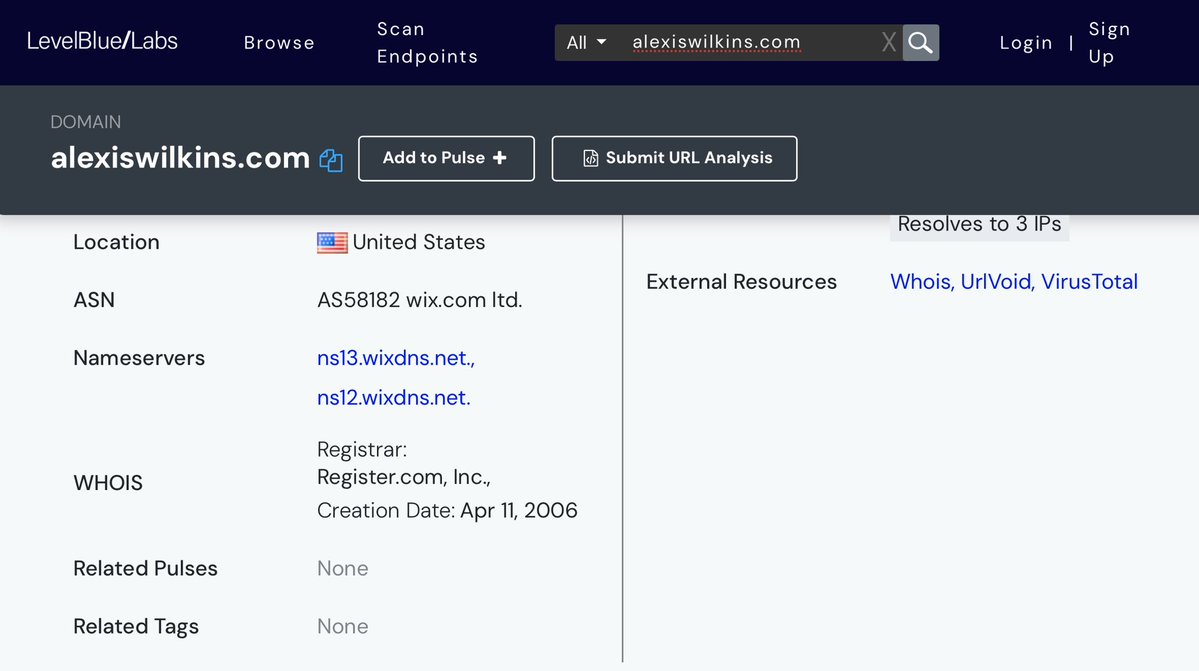Click the United States flag icon
Viewport: 1199px width, 671px height.
click(x=332, y=242)
